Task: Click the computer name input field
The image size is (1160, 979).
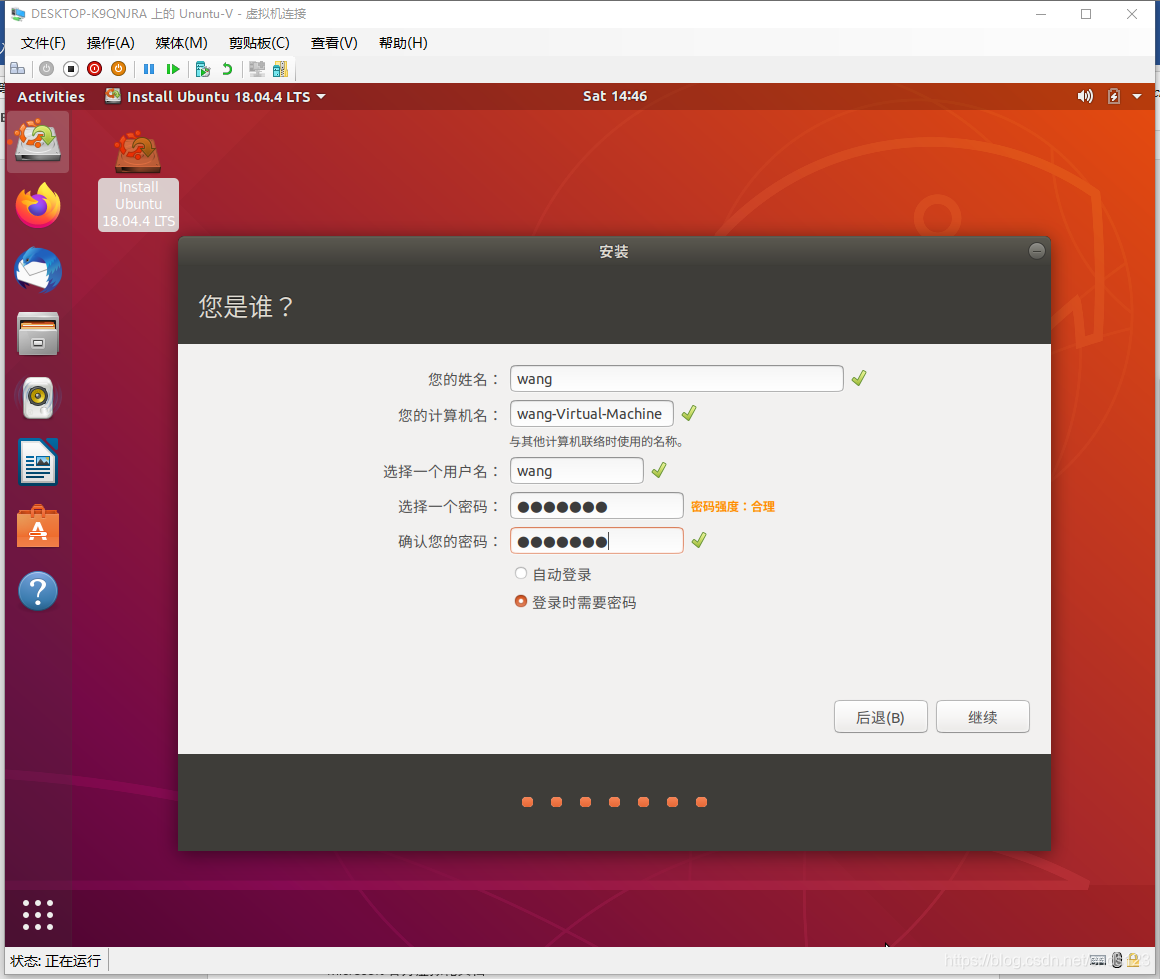Action: click(x=591, y=413)
